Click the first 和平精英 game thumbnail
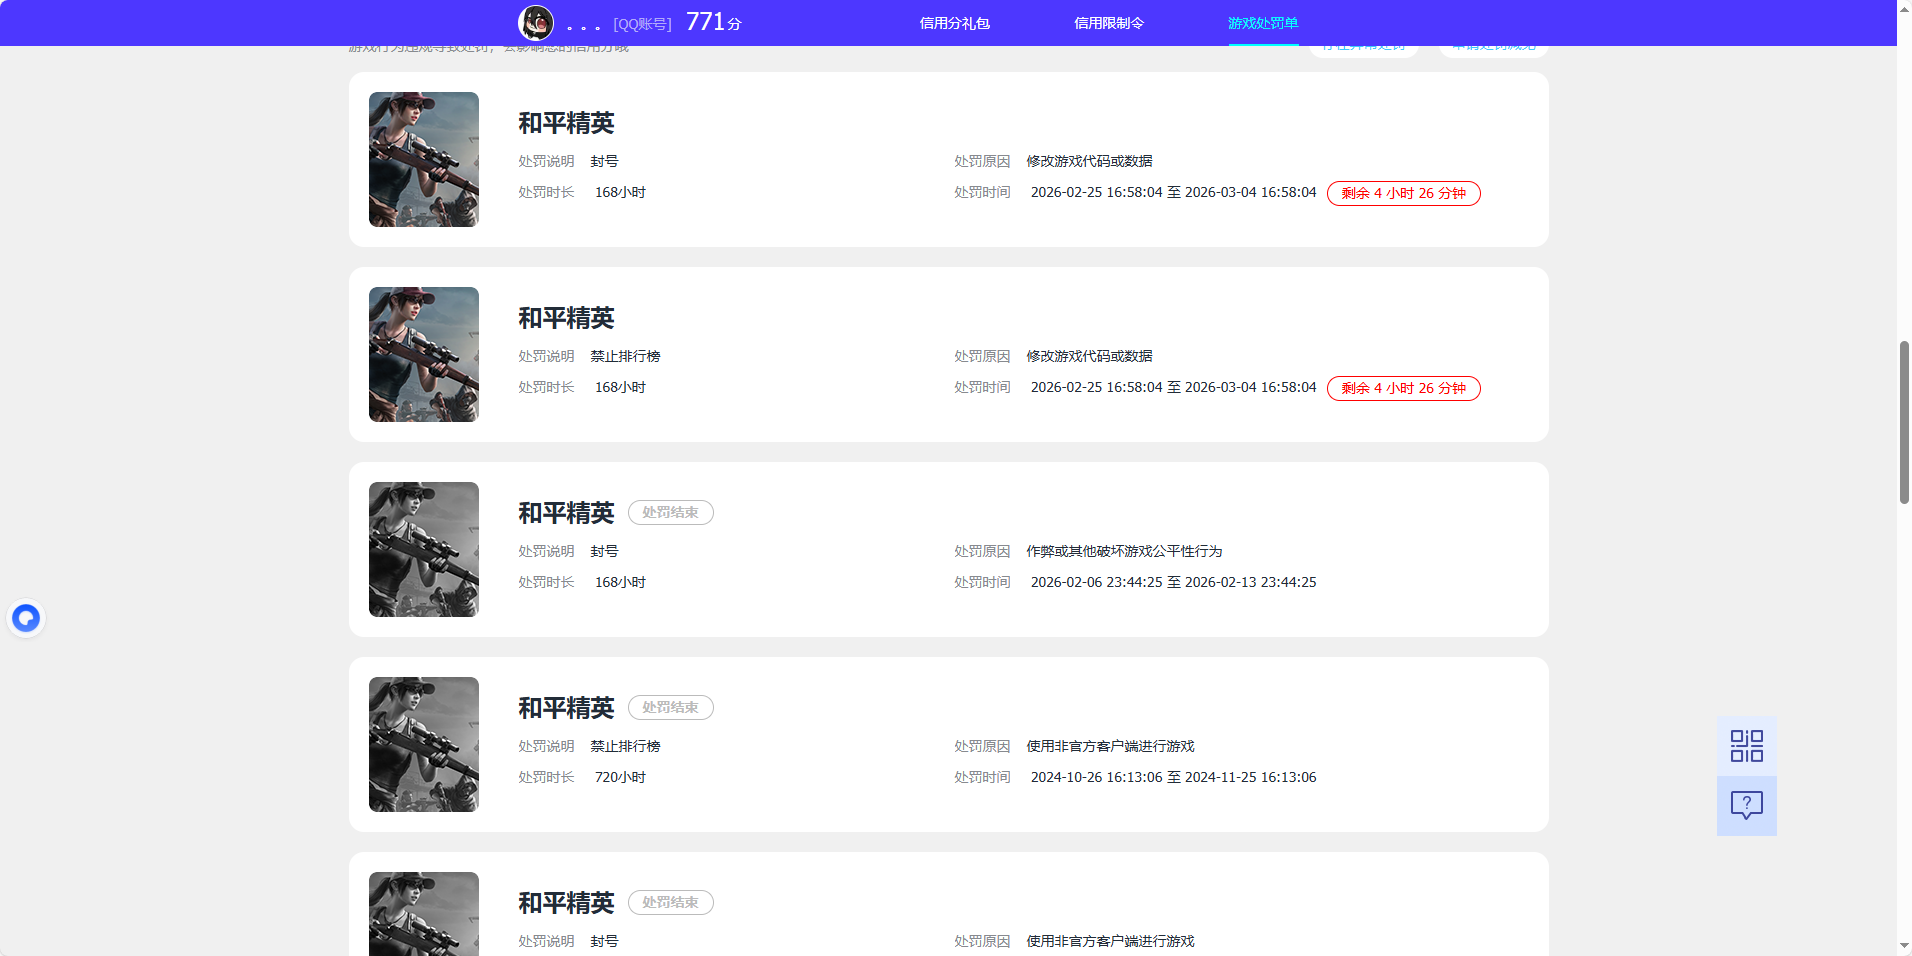1912x956 pixels. [423, 159]
